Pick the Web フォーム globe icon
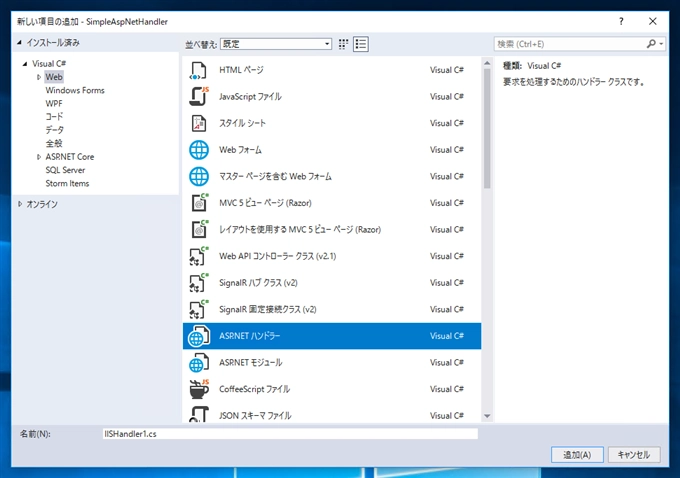Image resolution: width=680 pixels, height=478 pixels. [199, 150]
